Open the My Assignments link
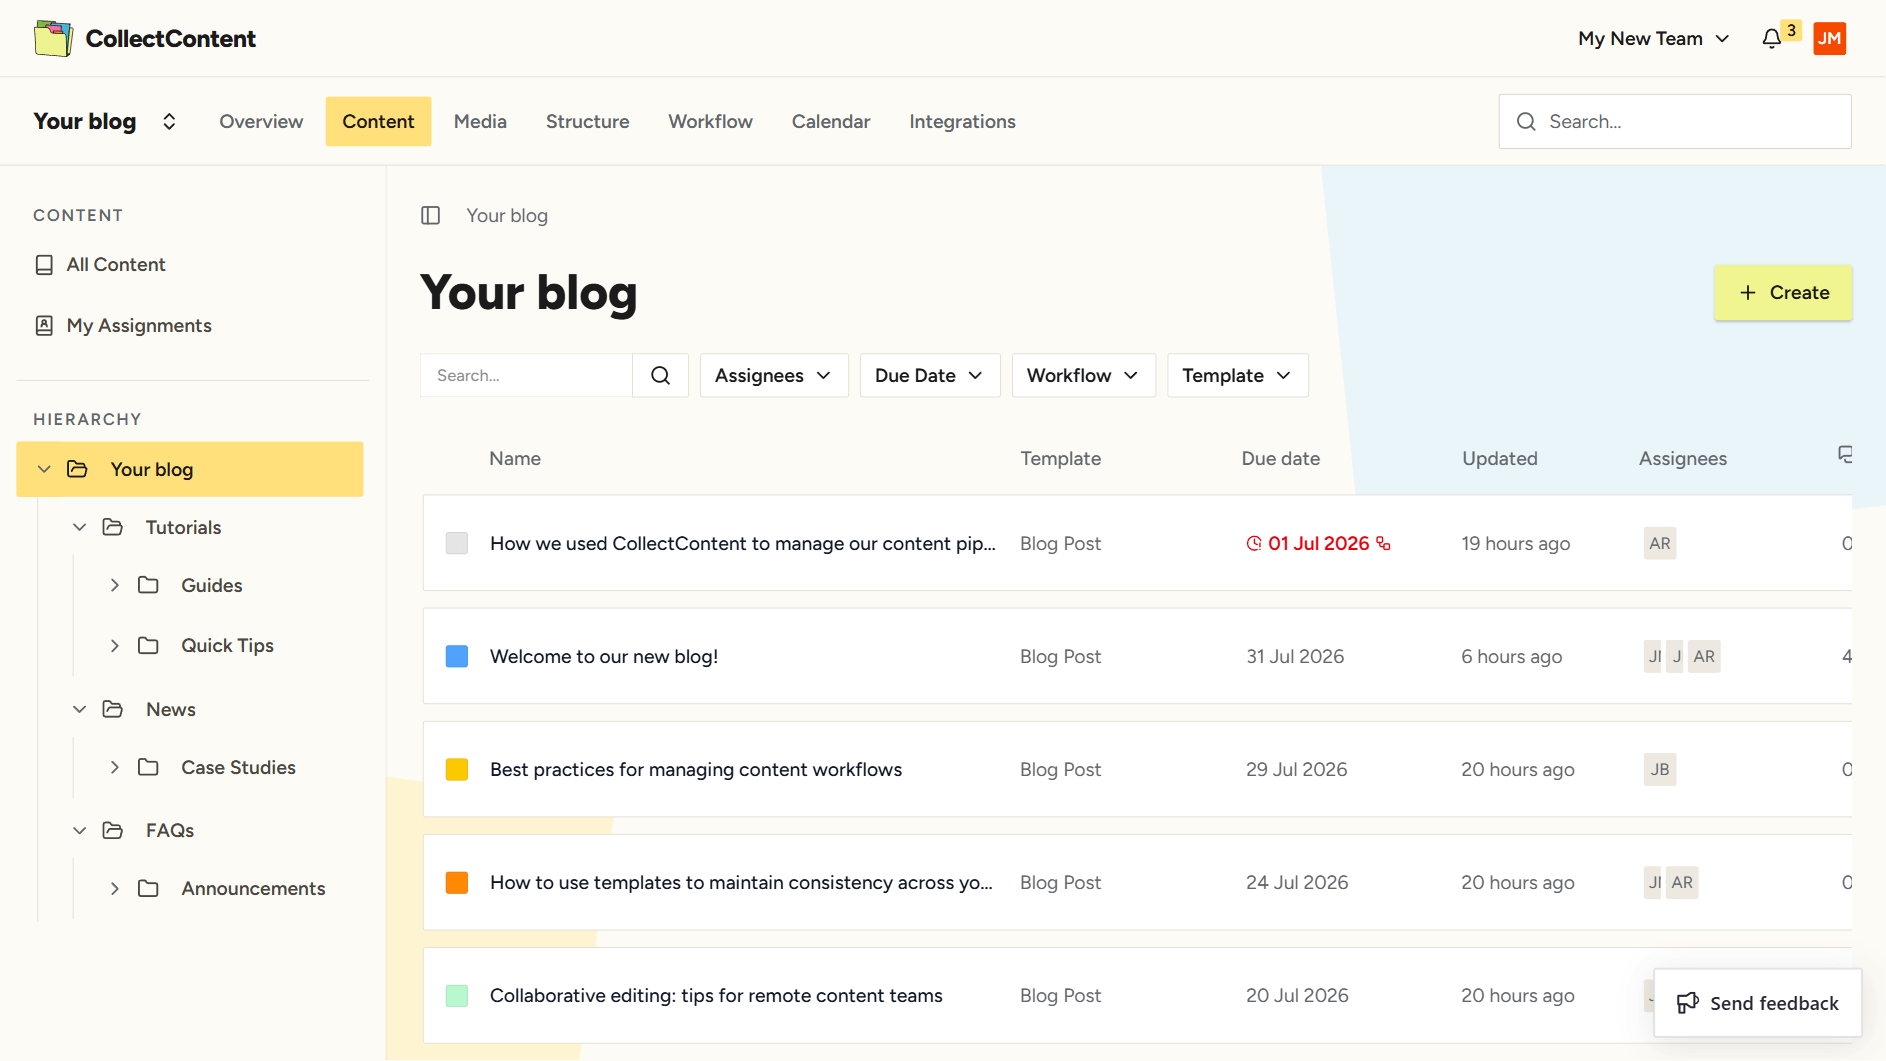Screen dimensions: 1886x1061 139,325
